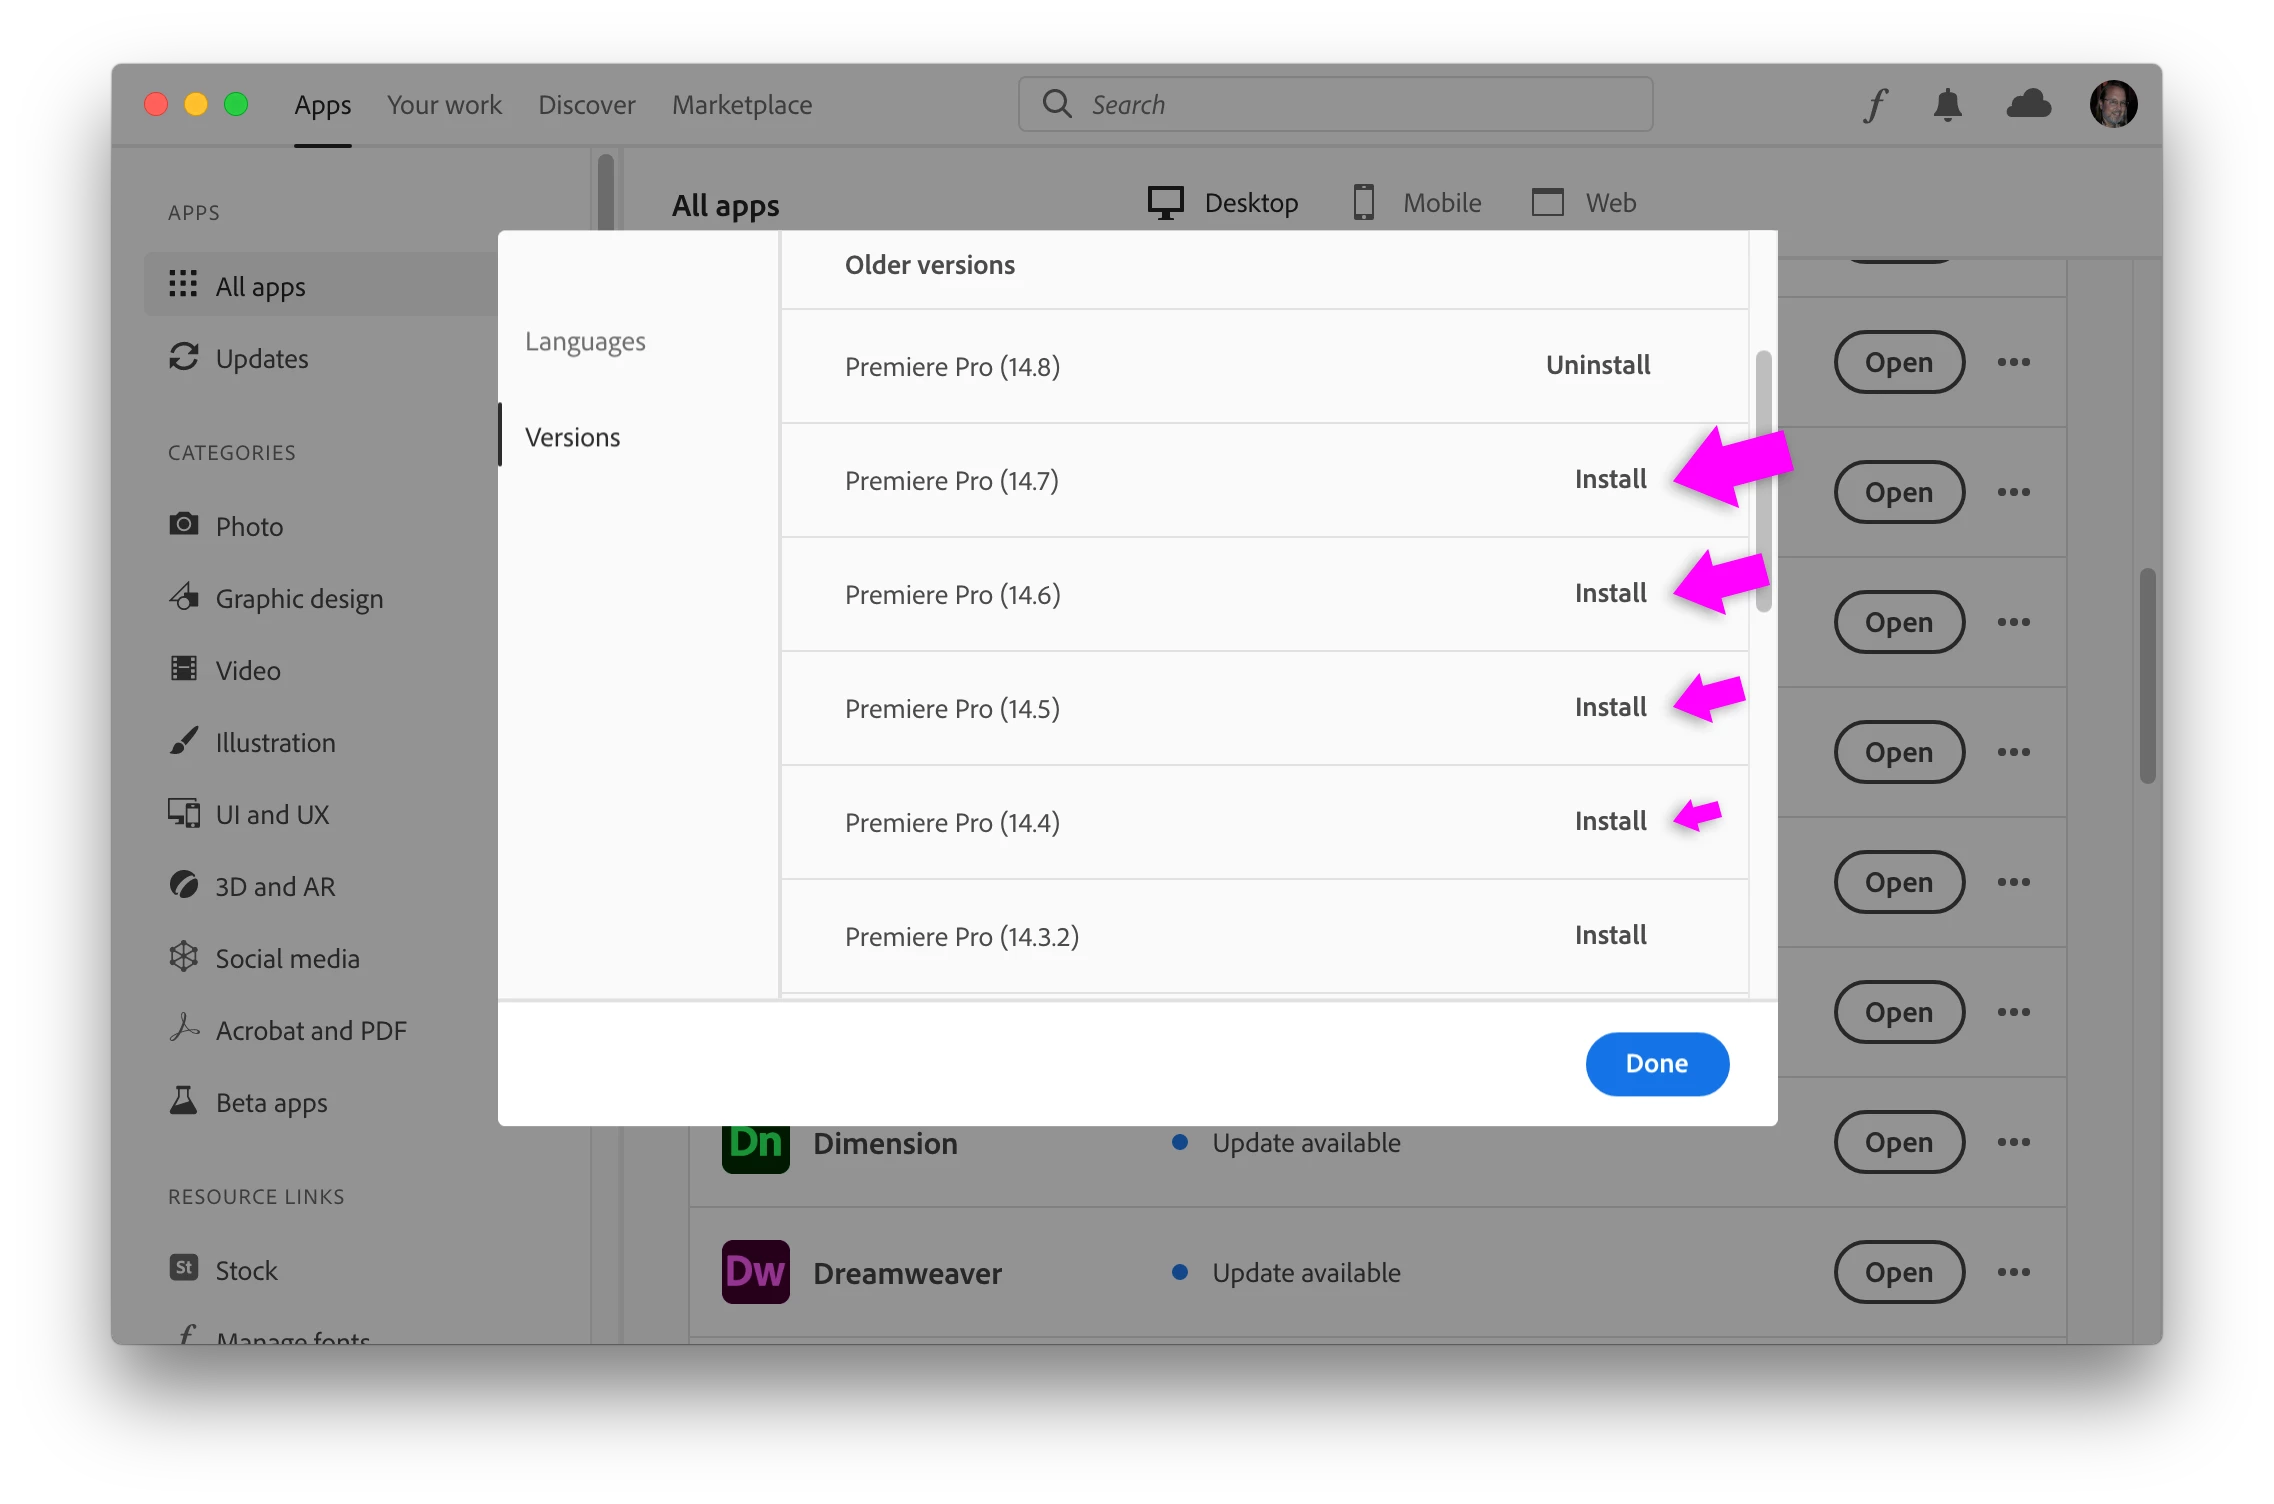Open more options for Dreamweaver

(2014, 1272)
